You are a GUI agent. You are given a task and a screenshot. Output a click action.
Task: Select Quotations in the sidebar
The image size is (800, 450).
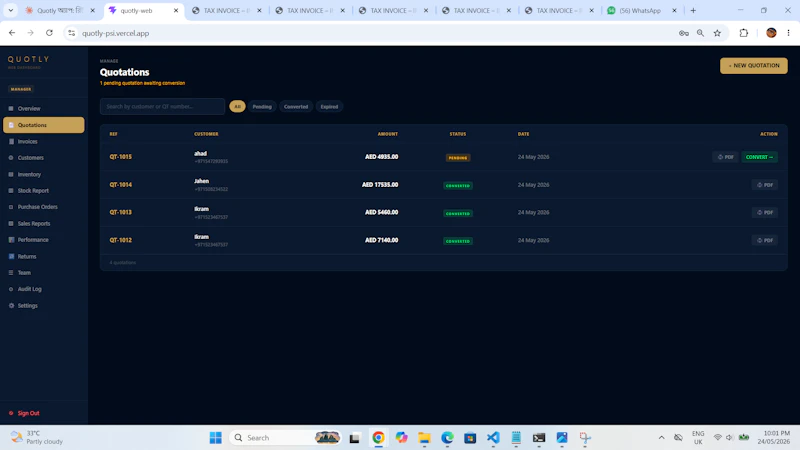pos(44,125)
